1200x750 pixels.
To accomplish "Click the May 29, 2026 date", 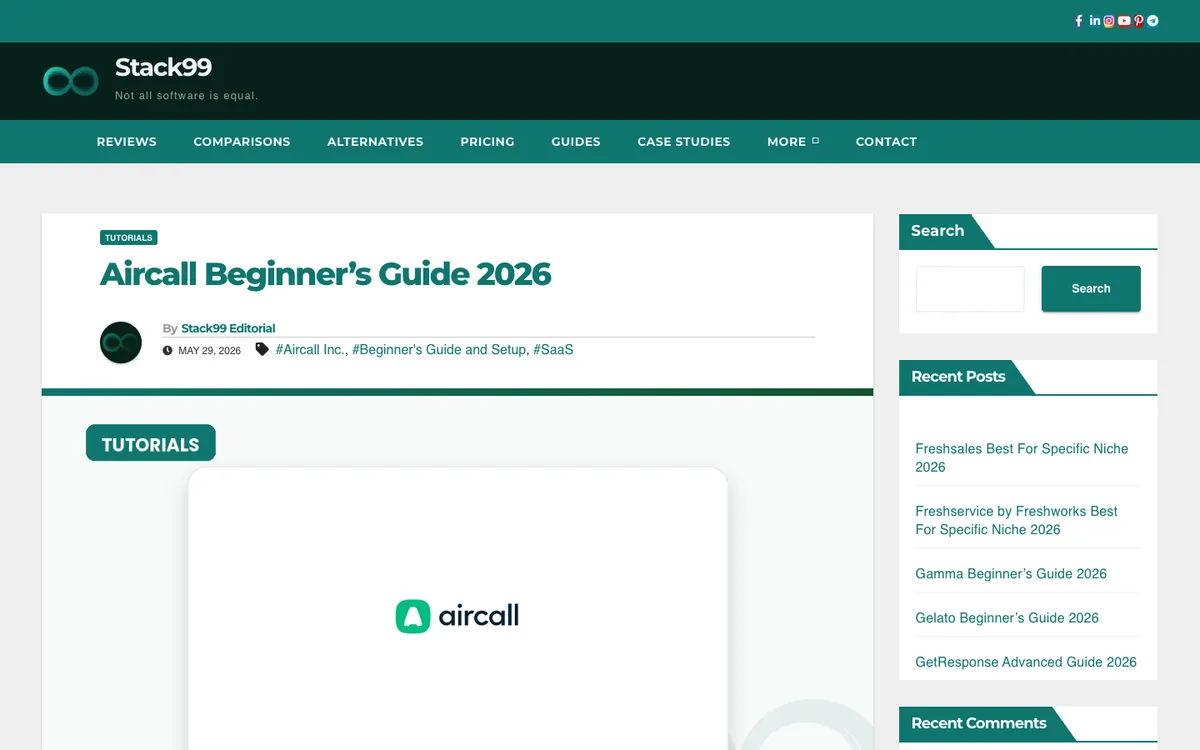I will coord(209,351).
